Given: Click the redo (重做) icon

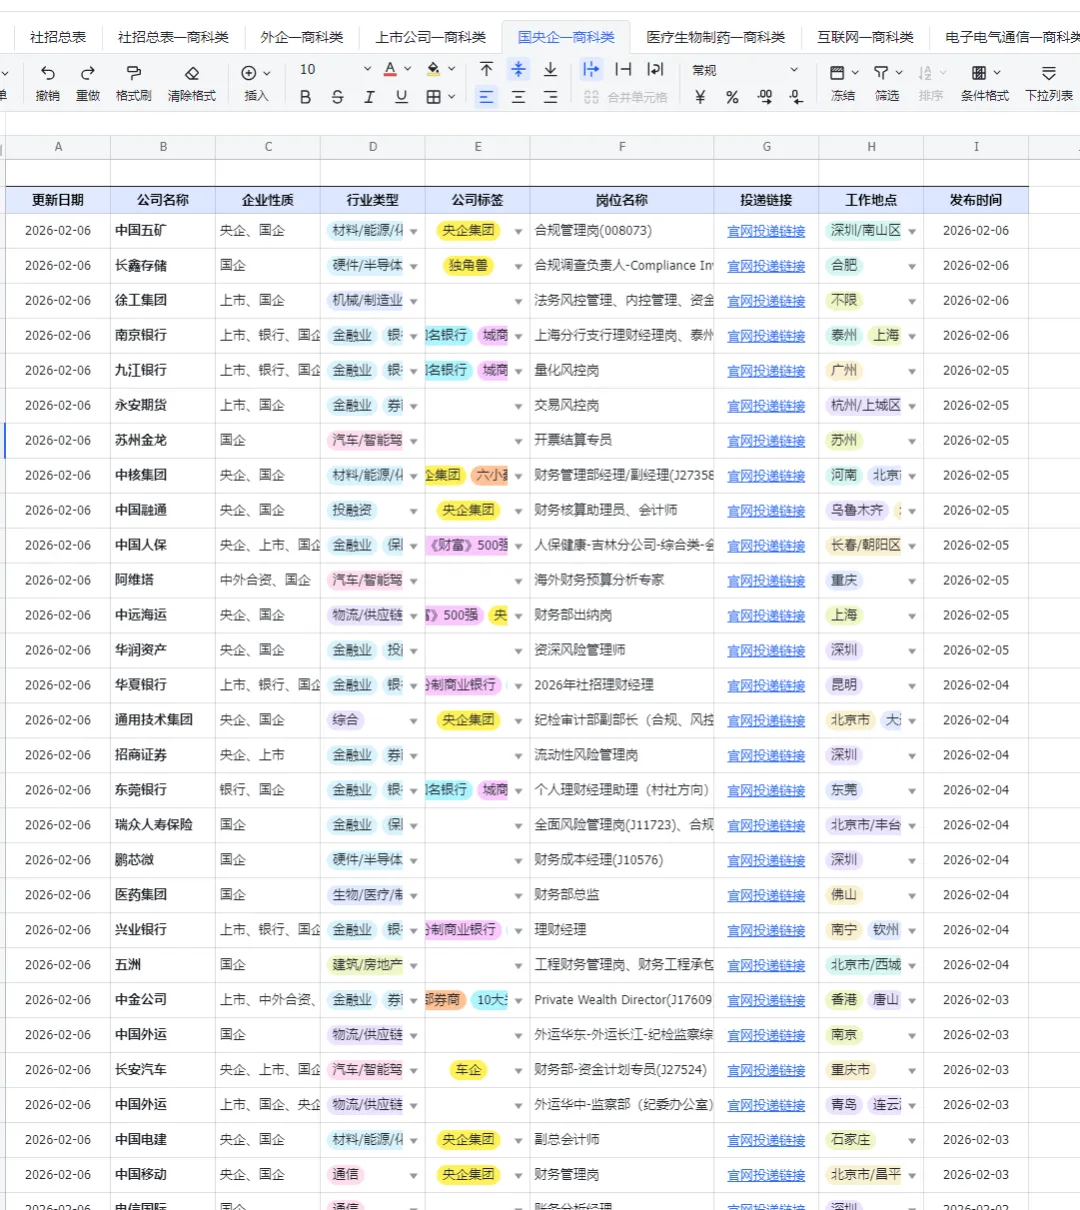Looking at the screenshot, I should pyautogui.click(x=88, y=73).
